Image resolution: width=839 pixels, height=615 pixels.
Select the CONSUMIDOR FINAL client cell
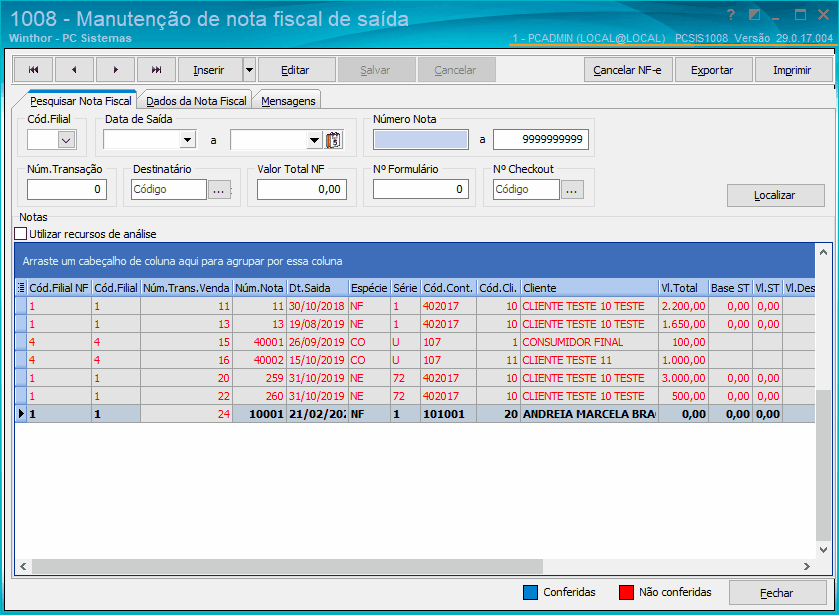click(589, 342)
